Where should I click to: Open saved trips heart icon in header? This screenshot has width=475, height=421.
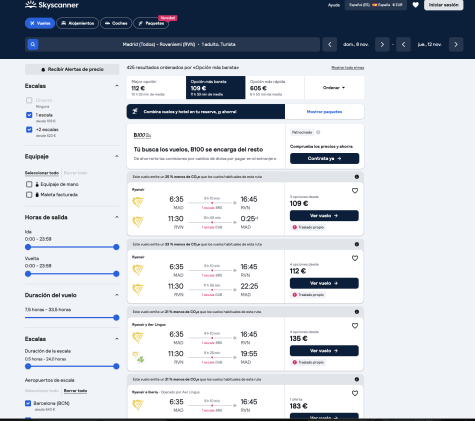click(415, 5)
